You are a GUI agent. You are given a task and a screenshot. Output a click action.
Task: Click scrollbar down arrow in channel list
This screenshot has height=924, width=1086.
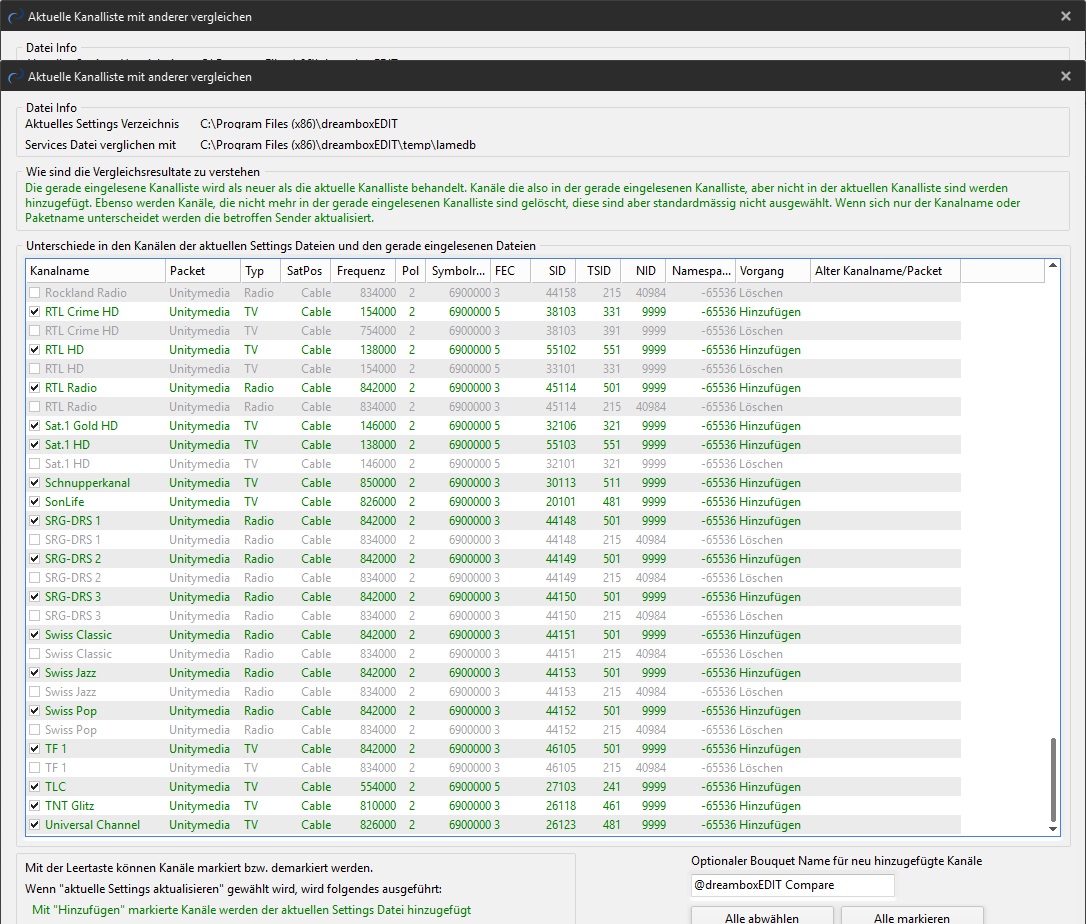[1052, 829]
